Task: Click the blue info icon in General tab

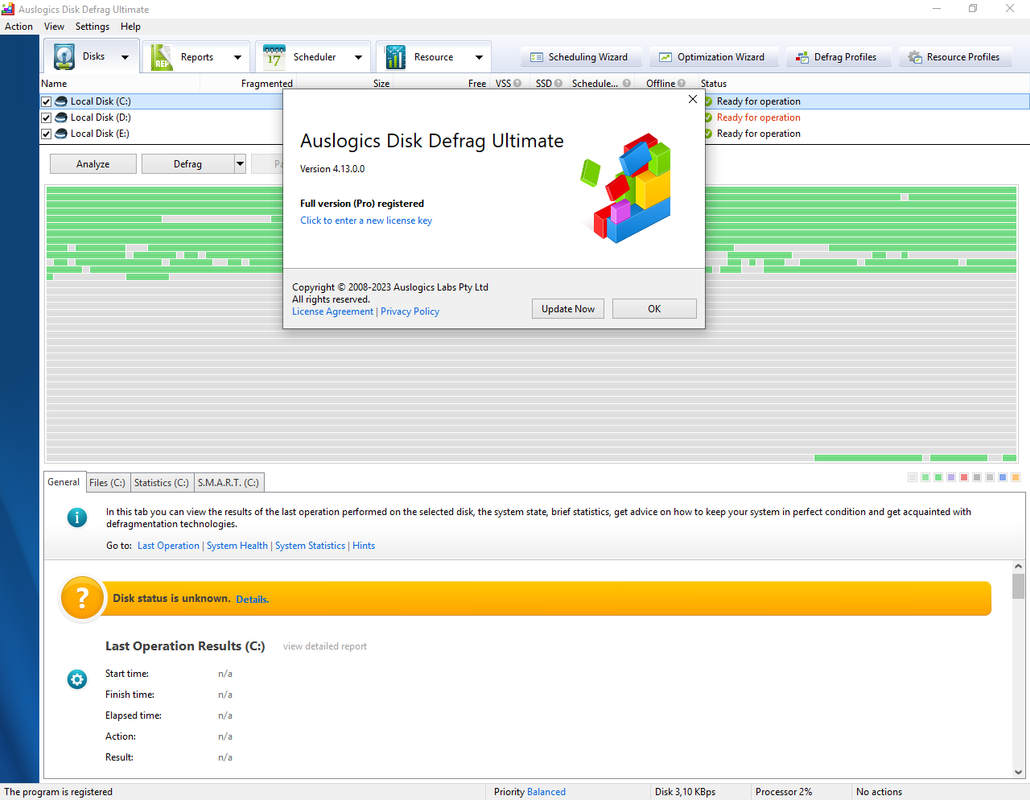Action: tap(77, 518)
